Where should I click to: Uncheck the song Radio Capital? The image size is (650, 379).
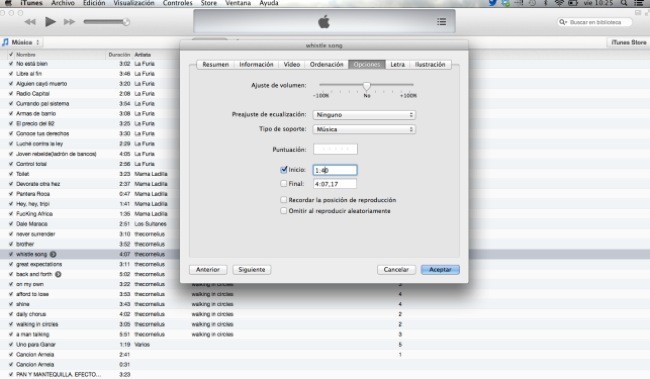point(10,94)
